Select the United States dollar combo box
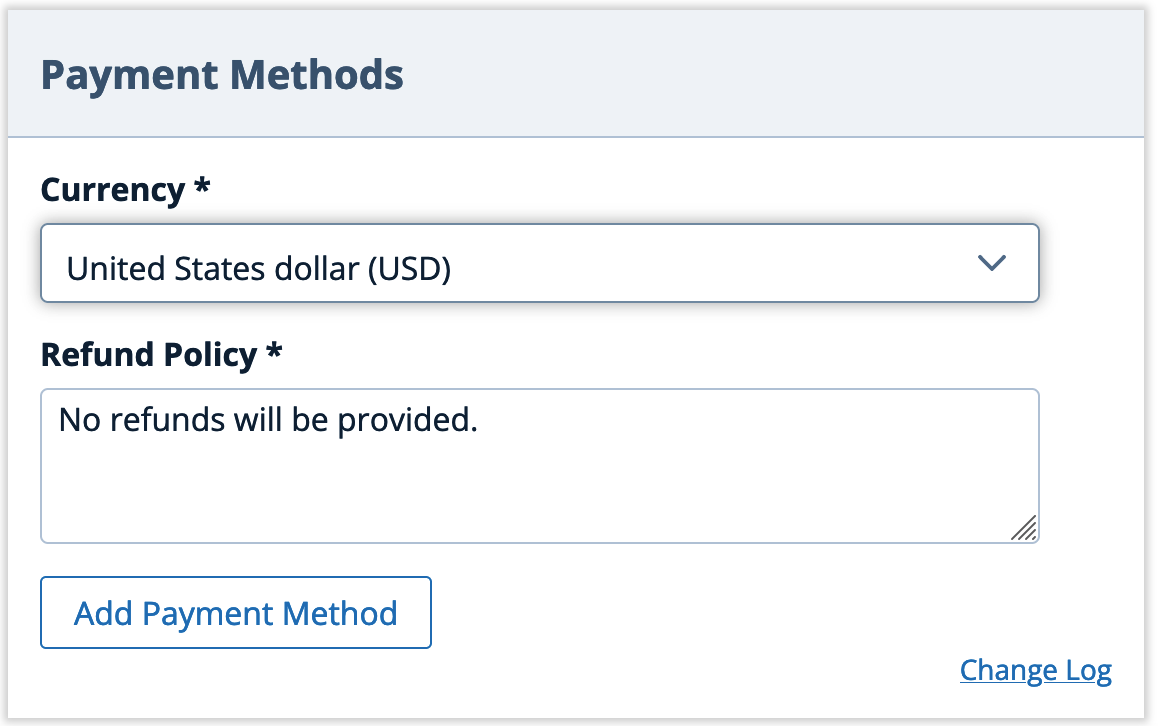 pos(540,263)
